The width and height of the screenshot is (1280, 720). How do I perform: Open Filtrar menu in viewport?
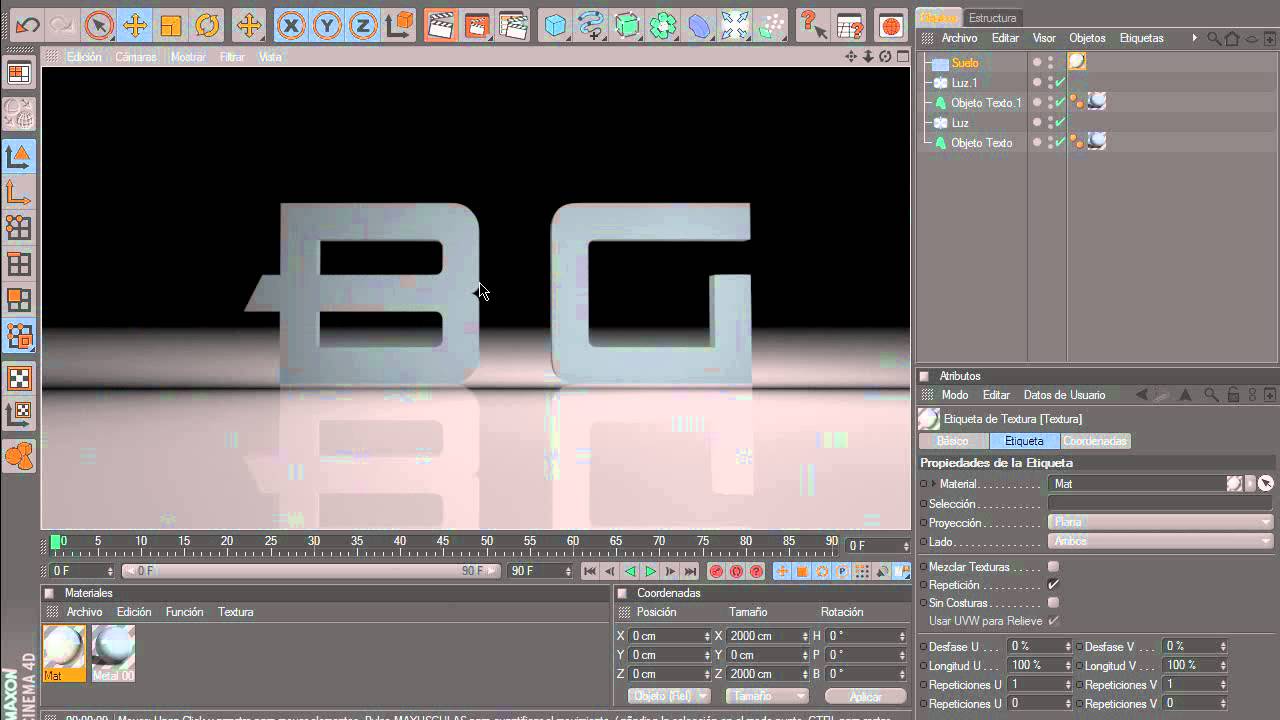pyautogui.click(x=232, y=57)
